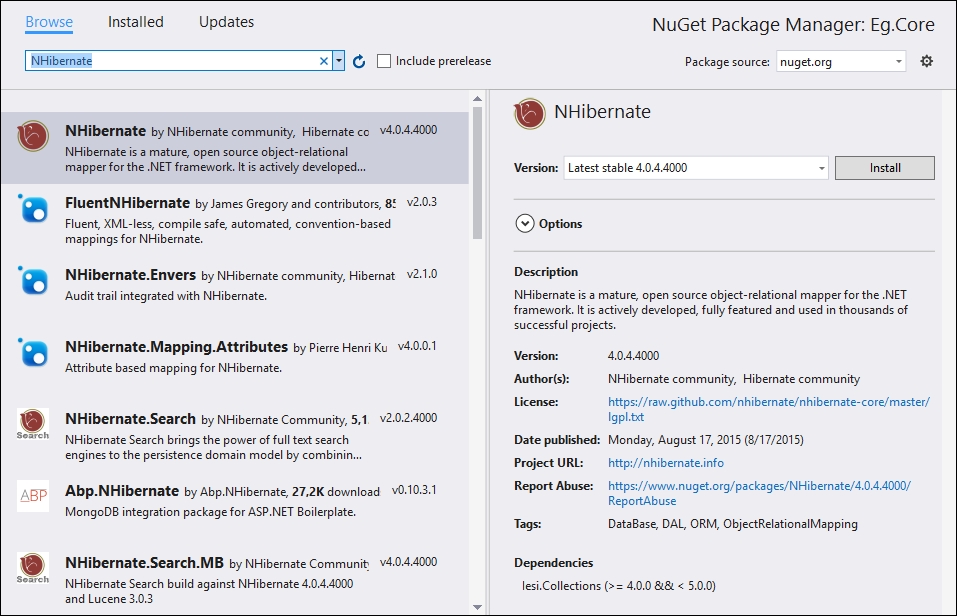Viewport: 957px width, 616px height.
Task: Click the Description heading
Action: point(546,272)
